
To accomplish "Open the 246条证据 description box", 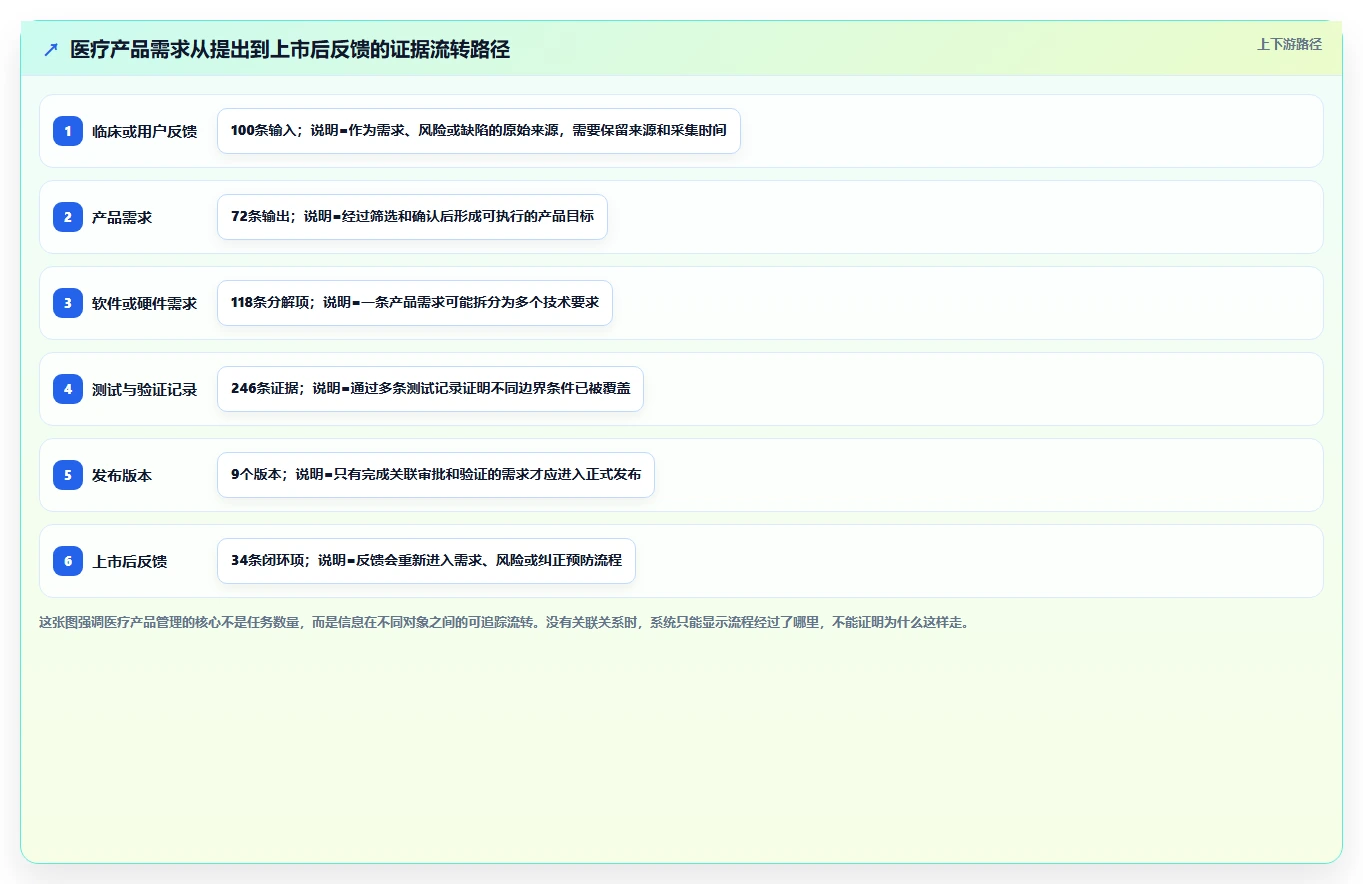I will pos(430,389).
